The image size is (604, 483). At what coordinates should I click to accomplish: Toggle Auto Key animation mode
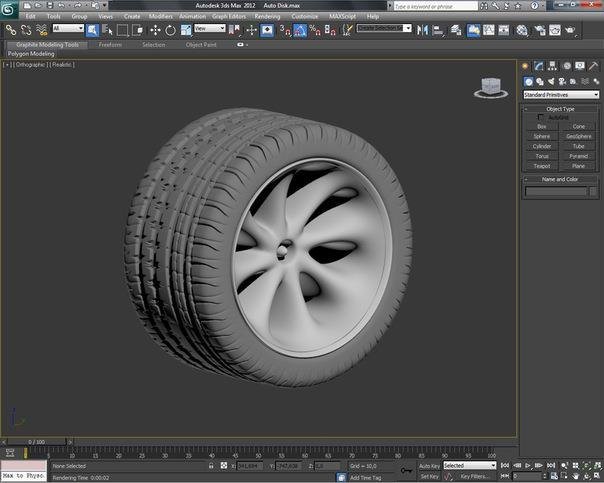coord(429,466)
